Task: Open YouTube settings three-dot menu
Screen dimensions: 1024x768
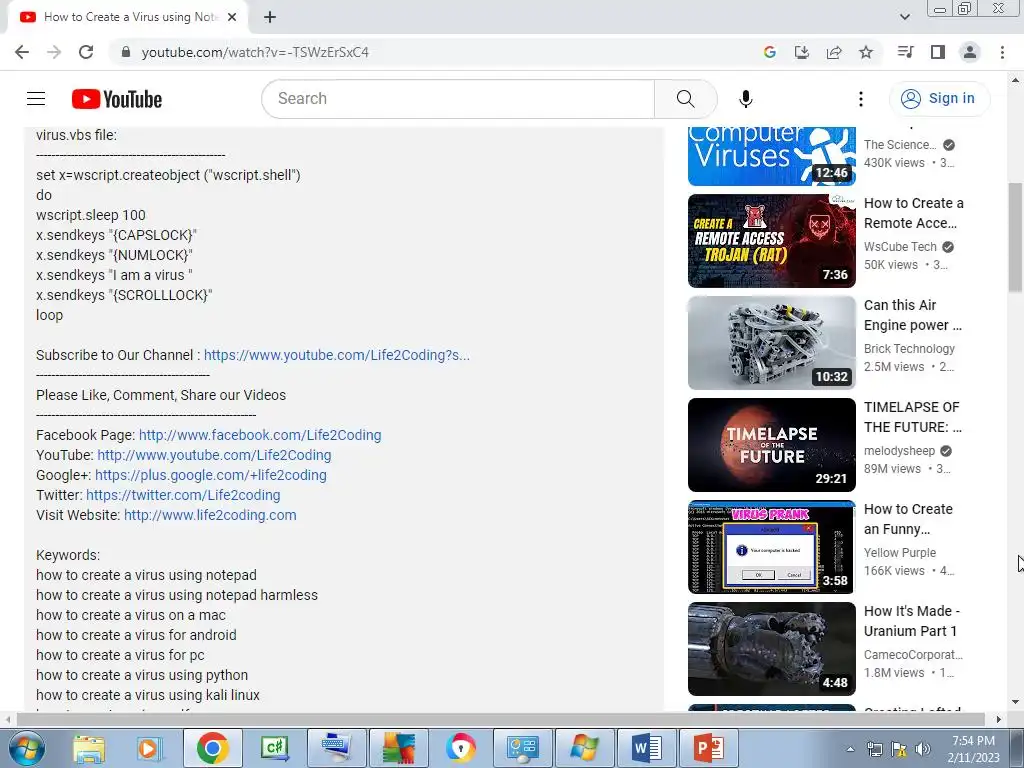Action: pyautogui.click(x=861, y=99)
